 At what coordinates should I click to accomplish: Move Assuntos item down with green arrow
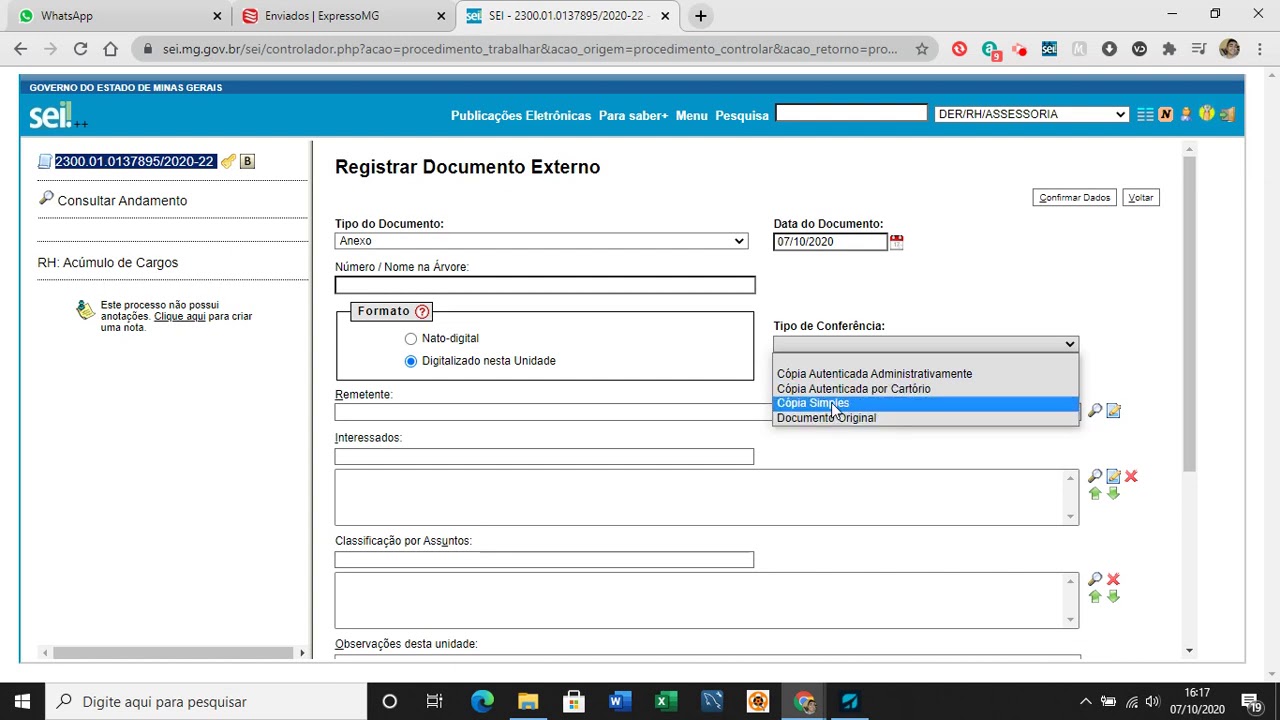point(1113,597)
